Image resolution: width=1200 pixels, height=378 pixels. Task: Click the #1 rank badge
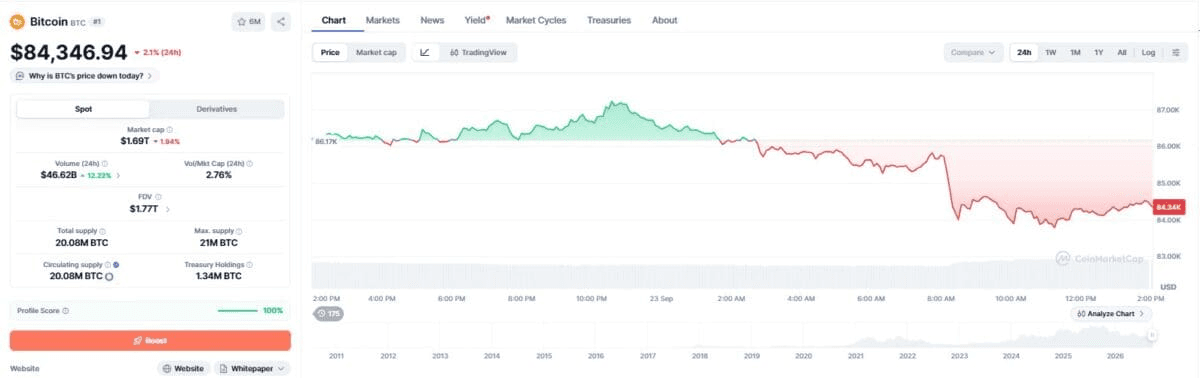click(96, 21)
